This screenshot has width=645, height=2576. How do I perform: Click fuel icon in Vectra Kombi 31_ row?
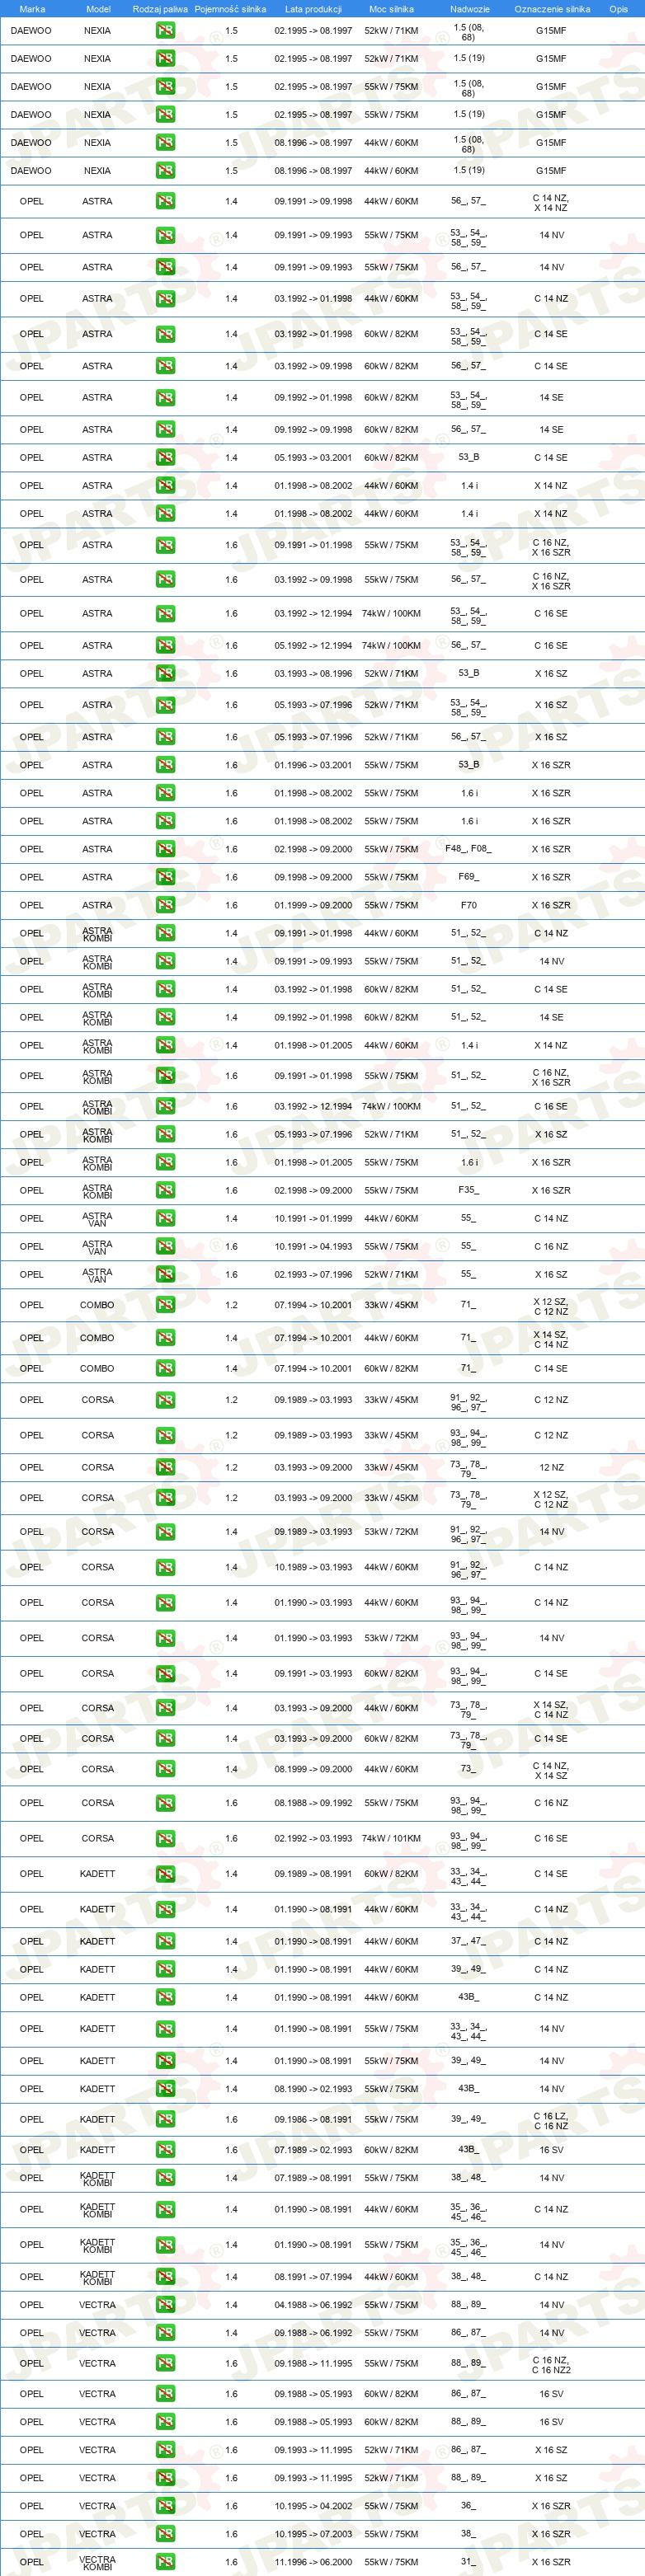pos(165,2562)
